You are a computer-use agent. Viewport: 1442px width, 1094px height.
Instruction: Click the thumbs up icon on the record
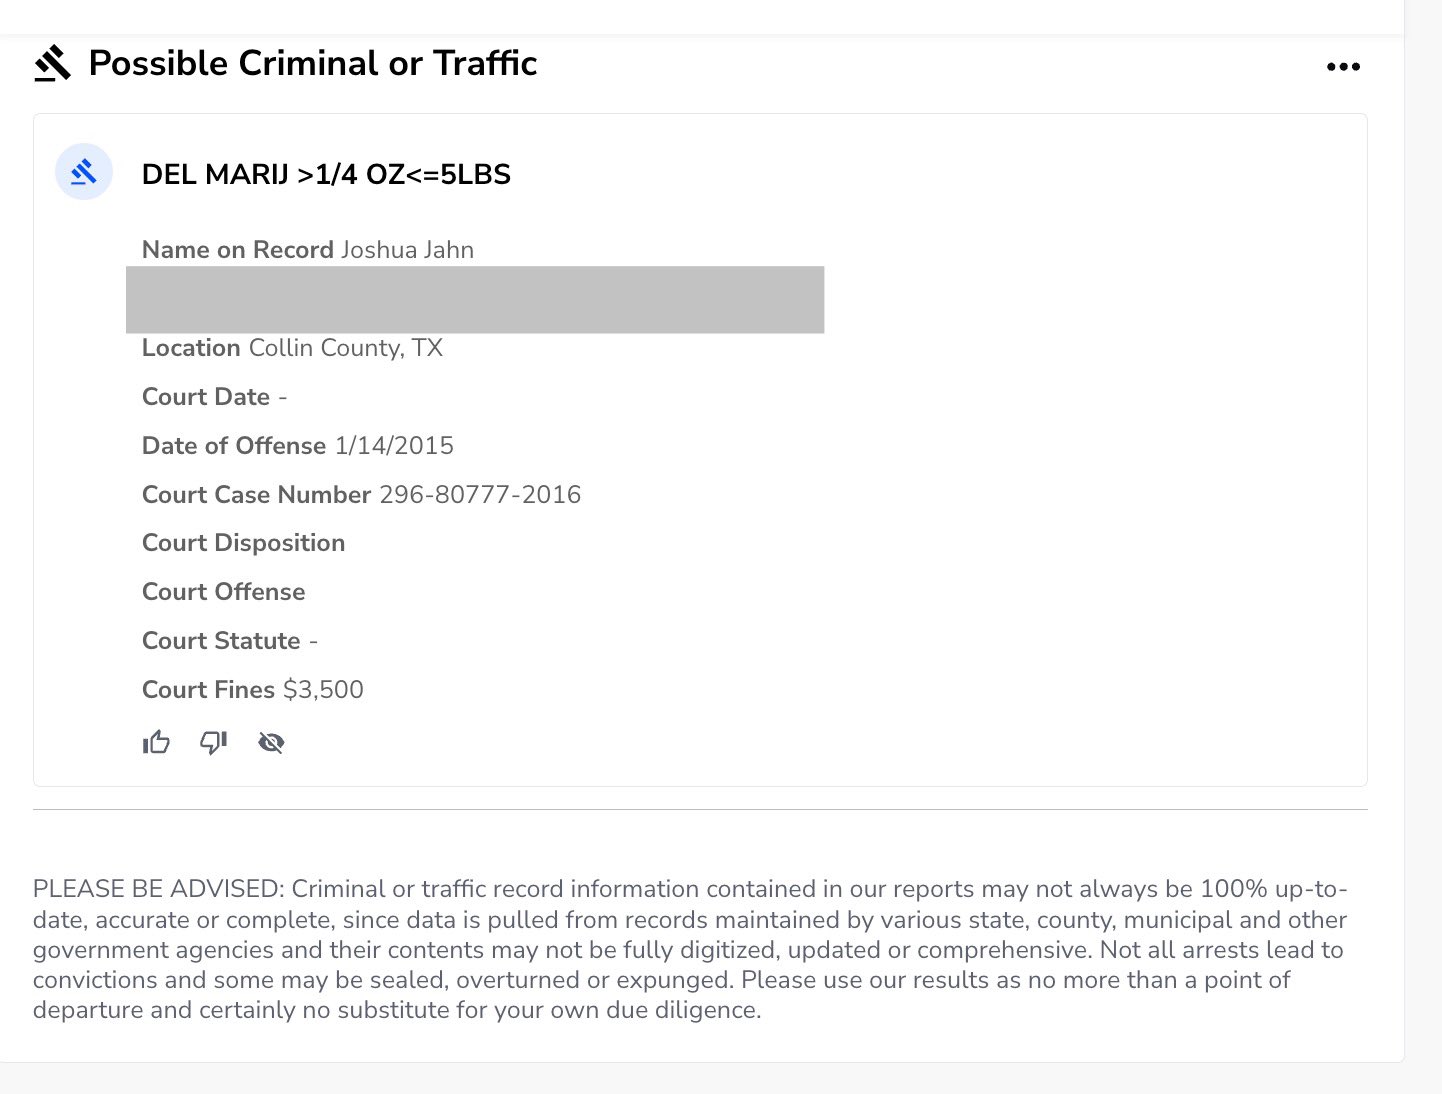(x=156, y=742)
